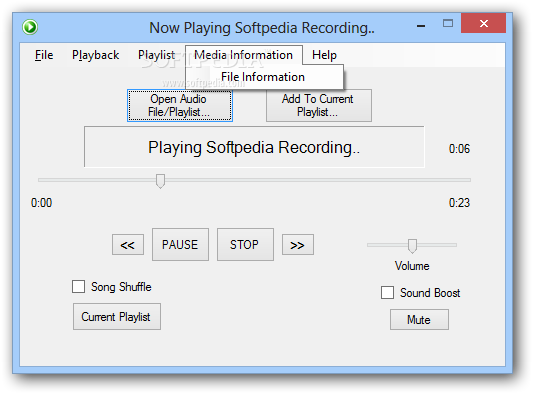Screen dimensions: 533x394
Task: Collapse the Media Information menu
Action: point(243,55)
